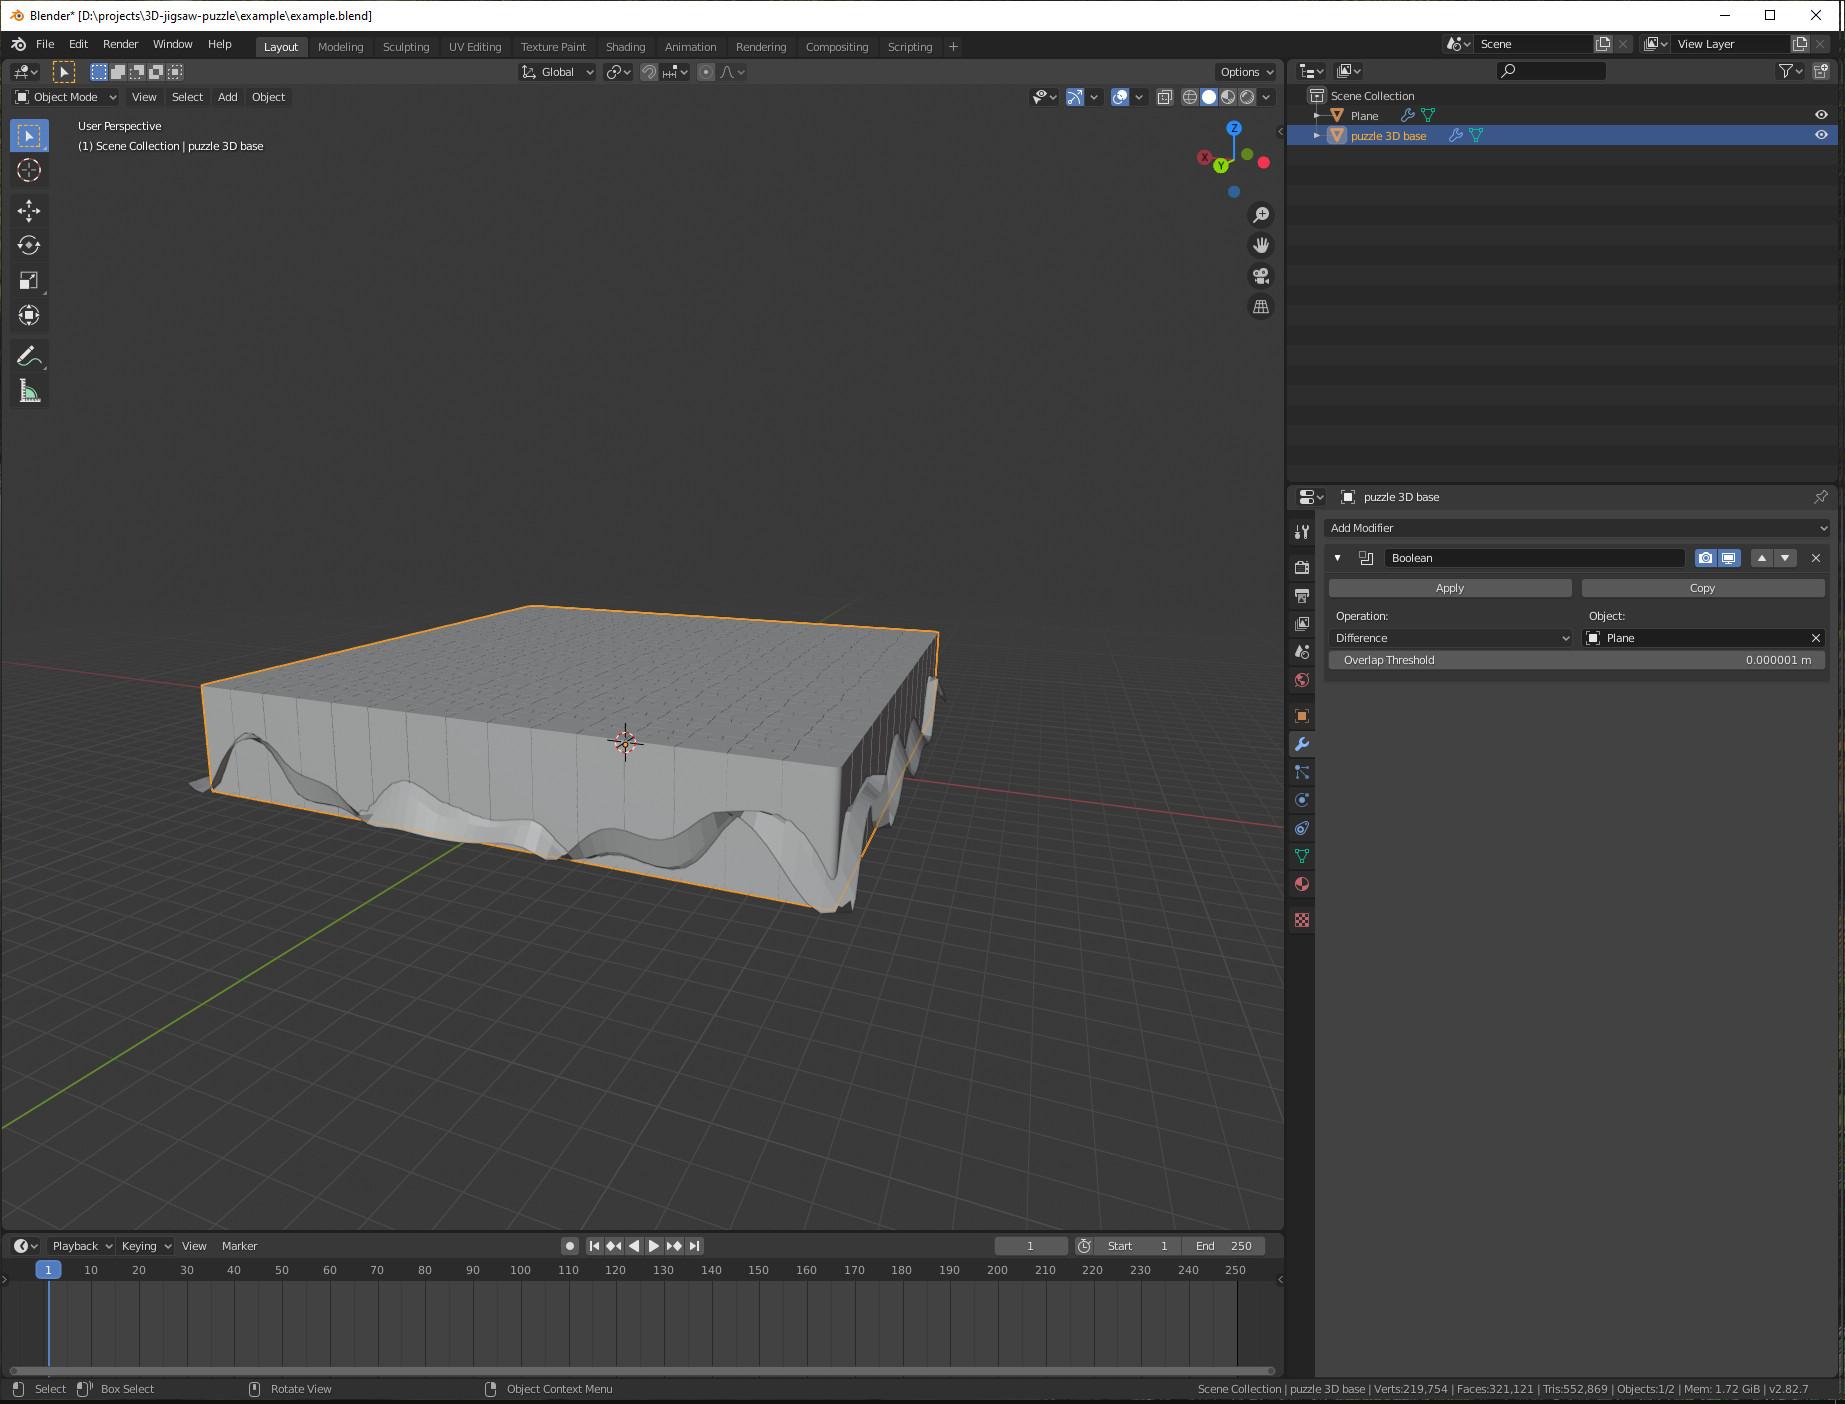Open the Output properties tab
This screenshot has width=1845, height=1404.
[1301, 595]
